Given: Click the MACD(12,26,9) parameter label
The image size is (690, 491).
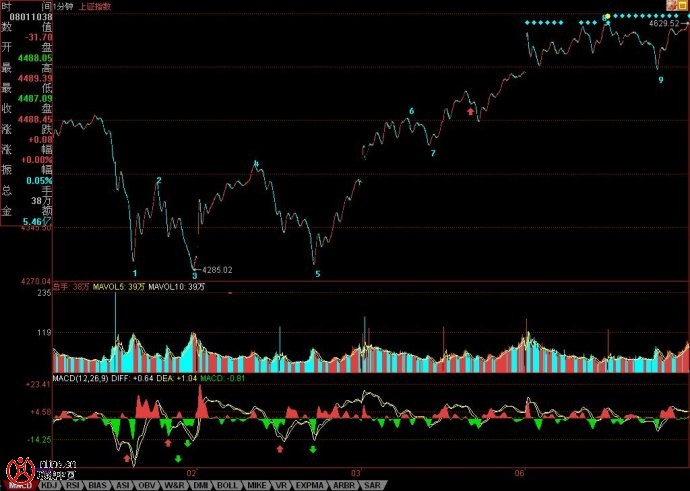Looking at the screenshot, I should [x=79, y=377].
